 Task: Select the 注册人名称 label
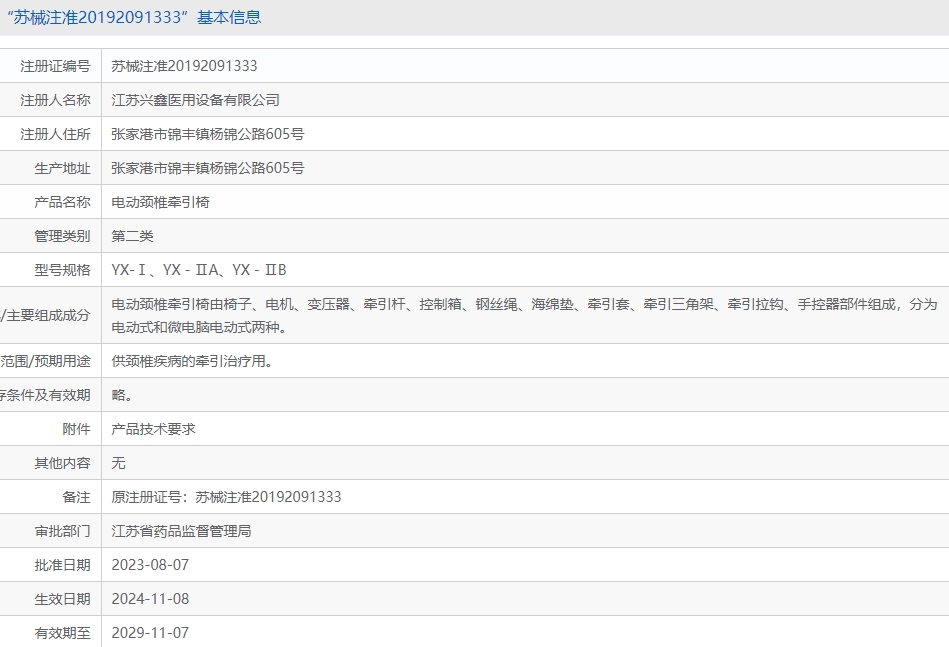coord(55,100)
